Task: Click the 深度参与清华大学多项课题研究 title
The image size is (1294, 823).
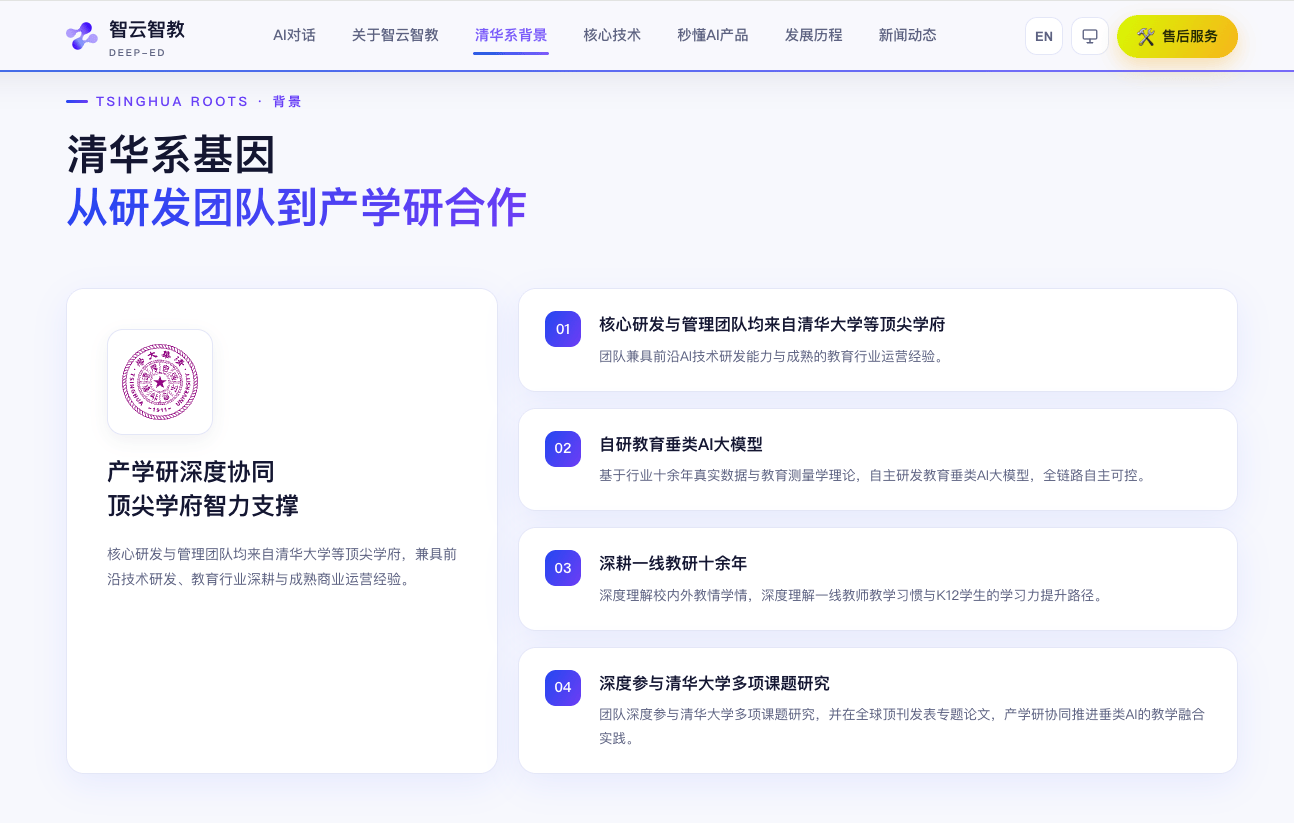Action: click(714, 683)
